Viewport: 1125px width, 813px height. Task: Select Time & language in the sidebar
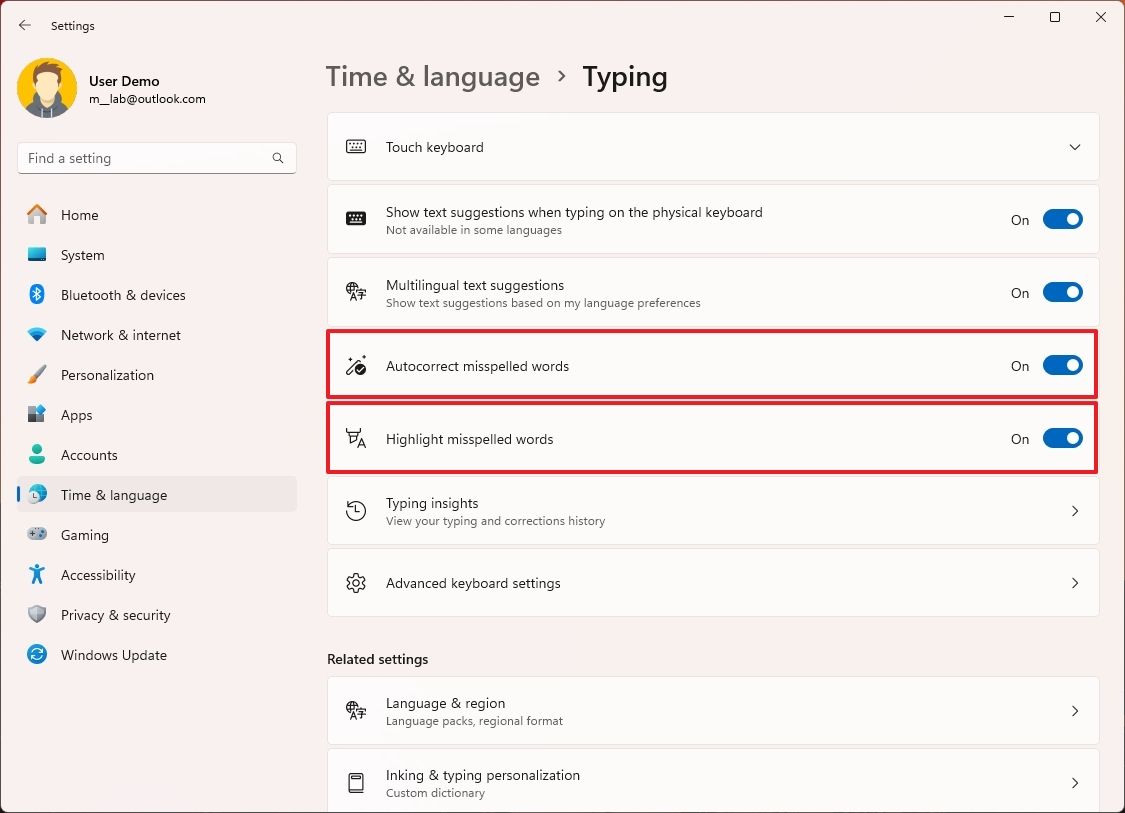pos(114,494)
